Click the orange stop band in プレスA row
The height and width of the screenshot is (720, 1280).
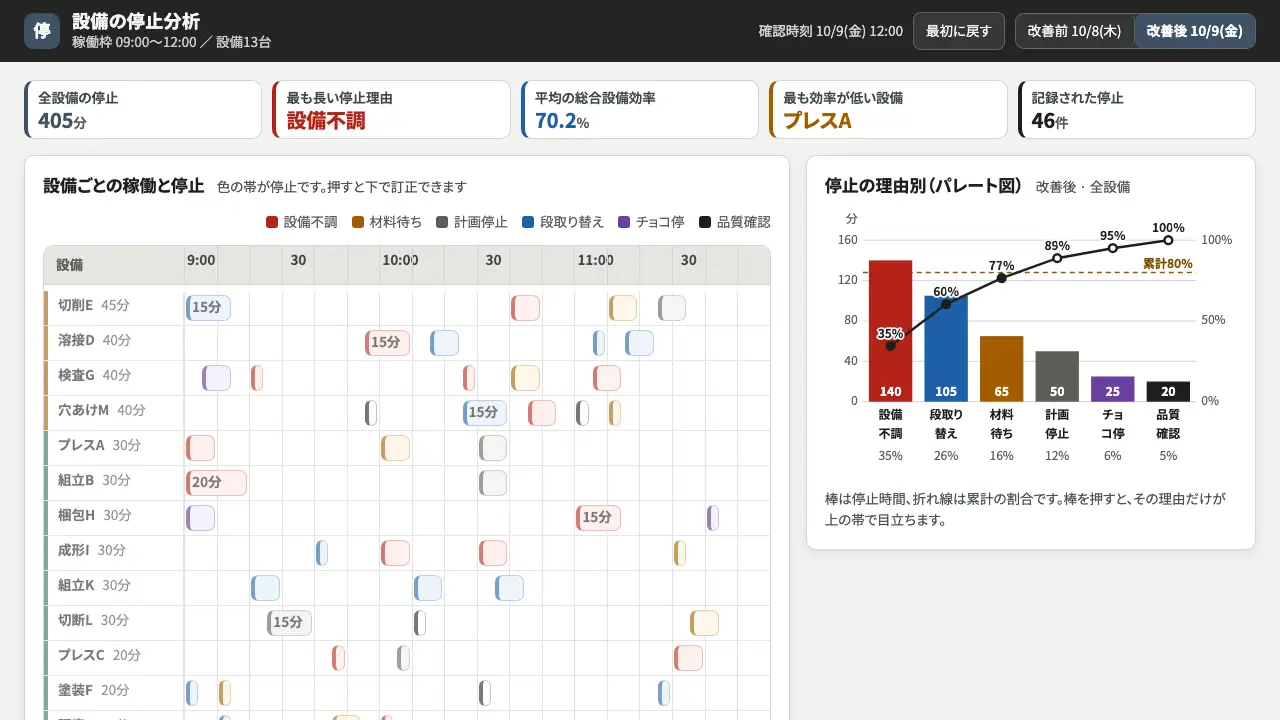[x=395, y=448]
